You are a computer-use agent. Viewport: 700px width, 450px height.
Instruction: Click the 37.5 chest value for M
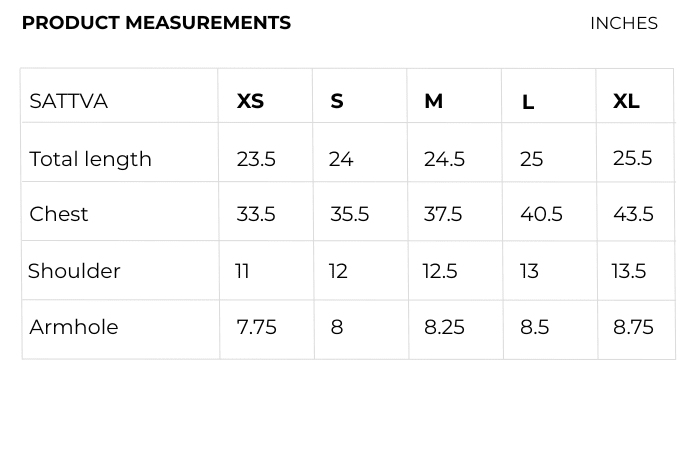tap(443, 214)
